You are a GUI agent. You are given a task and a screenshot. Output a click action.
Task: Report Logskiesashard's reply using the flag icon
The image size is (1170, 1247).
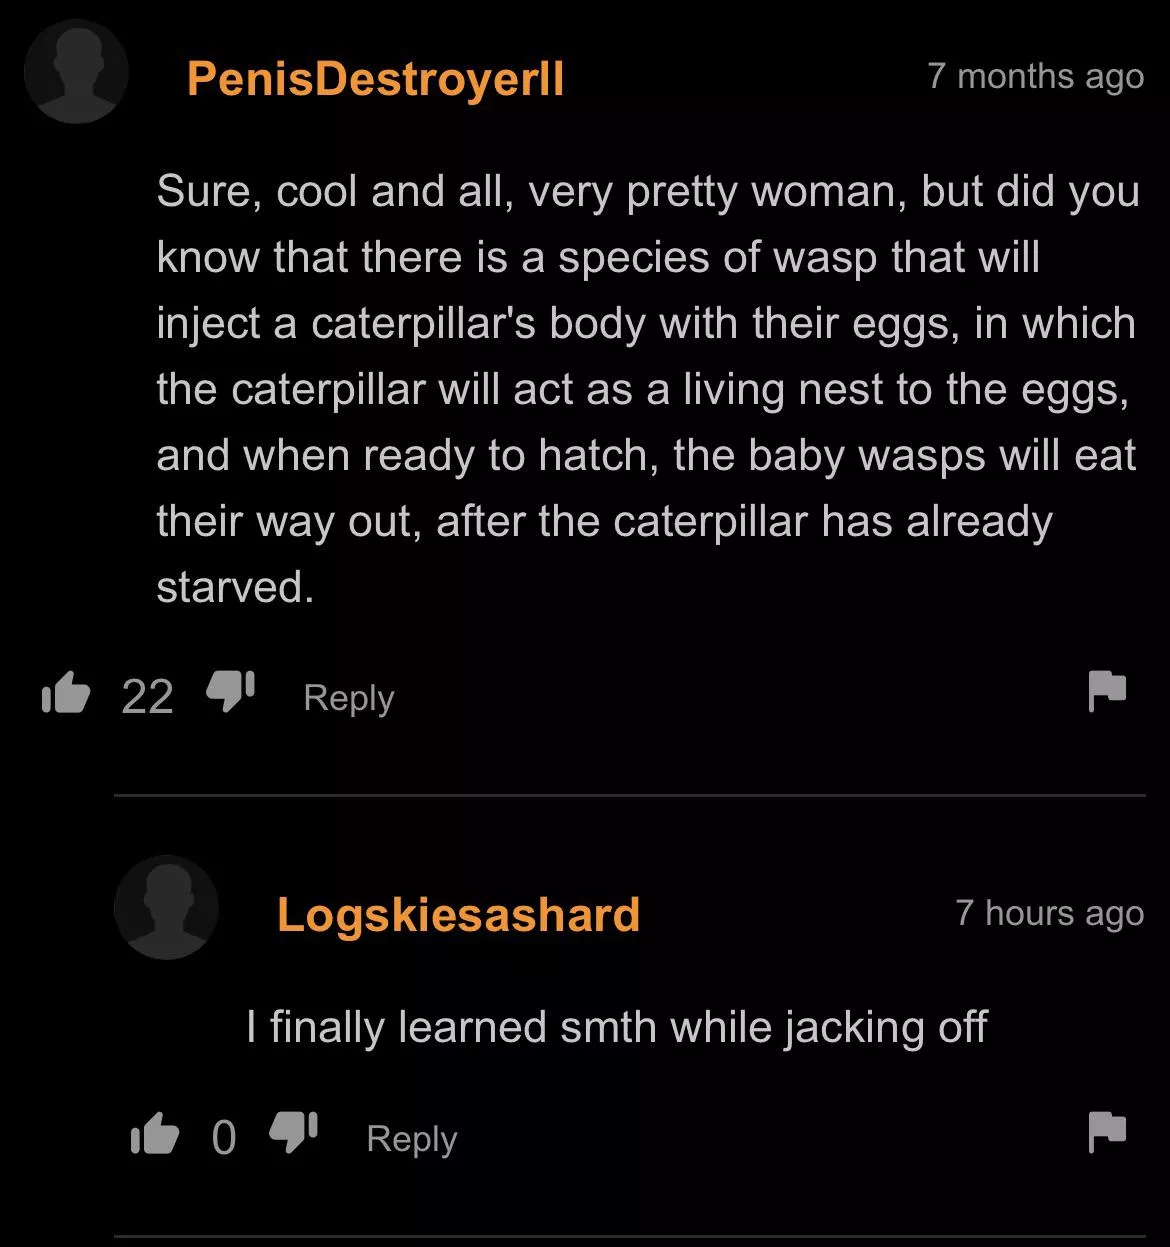coord(1107,1132)
